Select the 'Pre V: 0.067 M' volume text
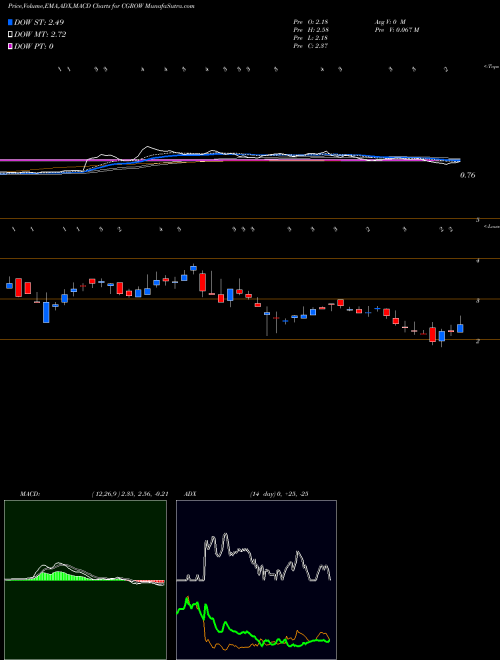The height and width of the screenshot is (660, 500). point(396,30)
